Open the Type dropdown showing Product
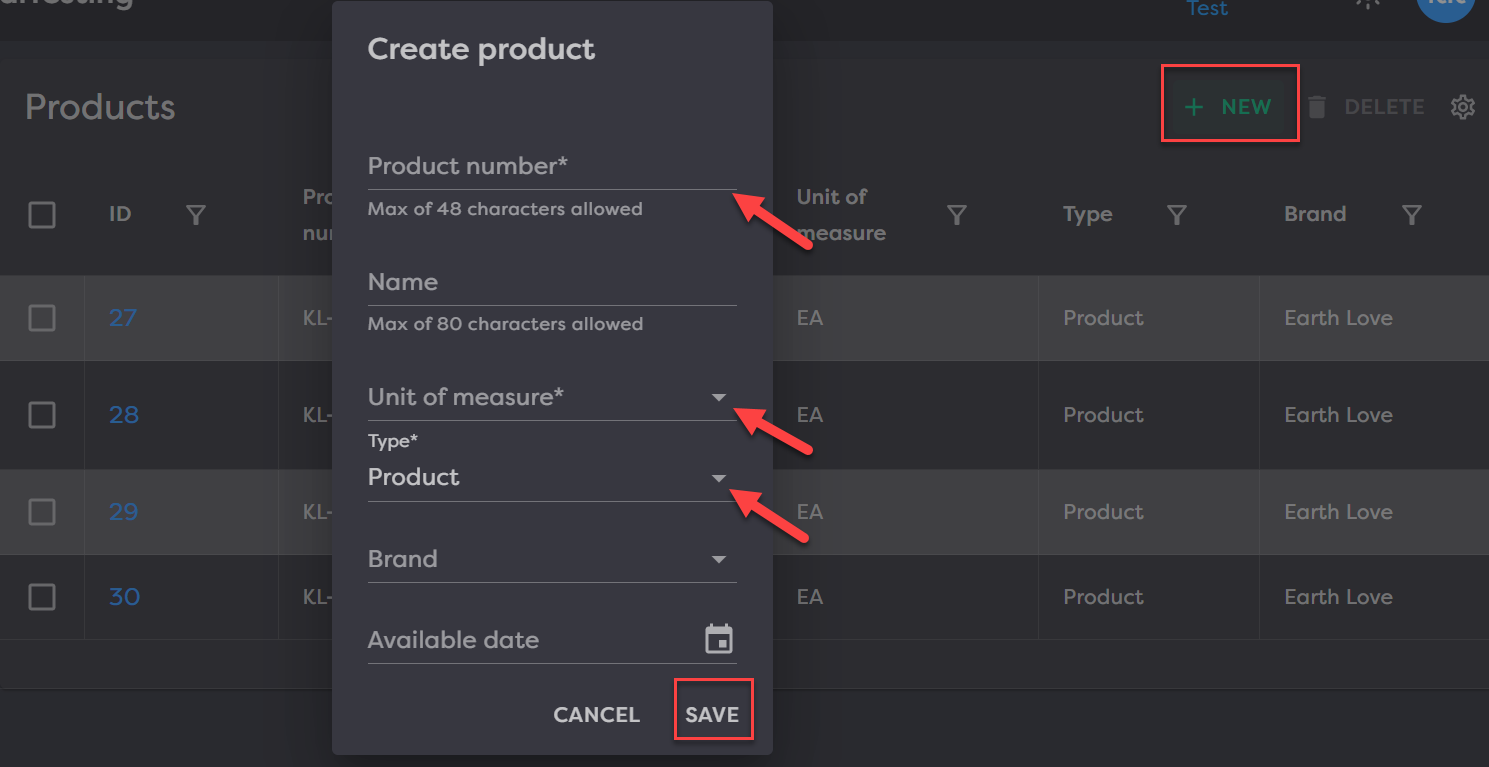The height and width of the screenshot is (767, 1489). [x=718, y=478]
